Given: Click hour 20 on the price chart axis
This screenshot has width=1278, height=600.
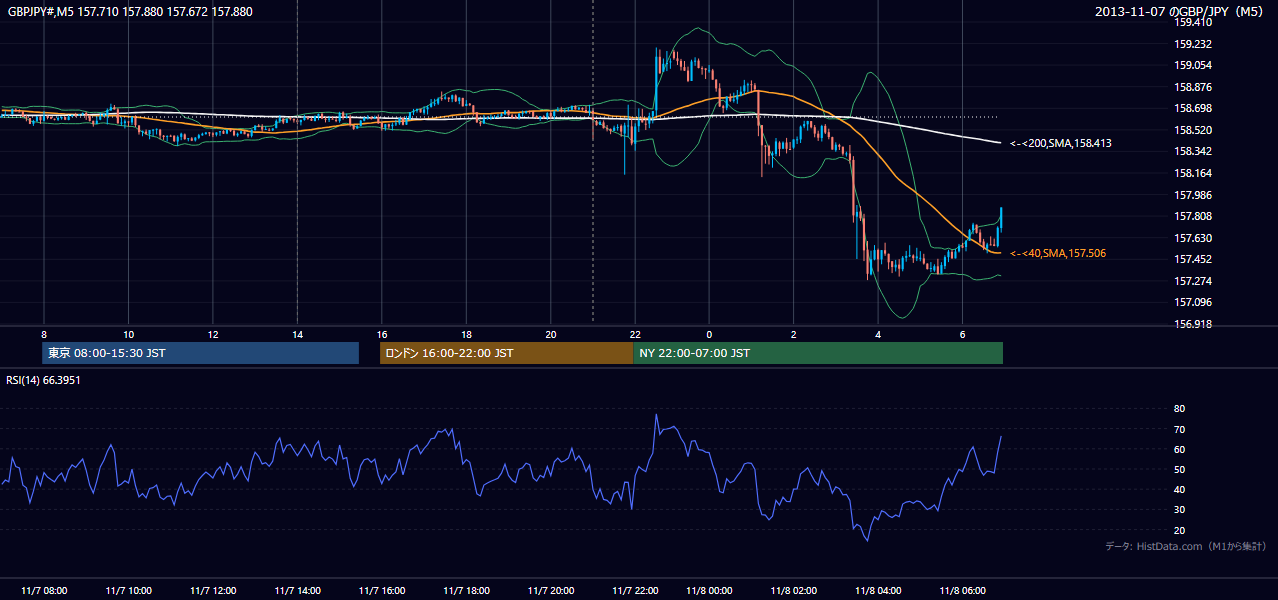Looking at the screenshot, I should click(x=550, y=334).
